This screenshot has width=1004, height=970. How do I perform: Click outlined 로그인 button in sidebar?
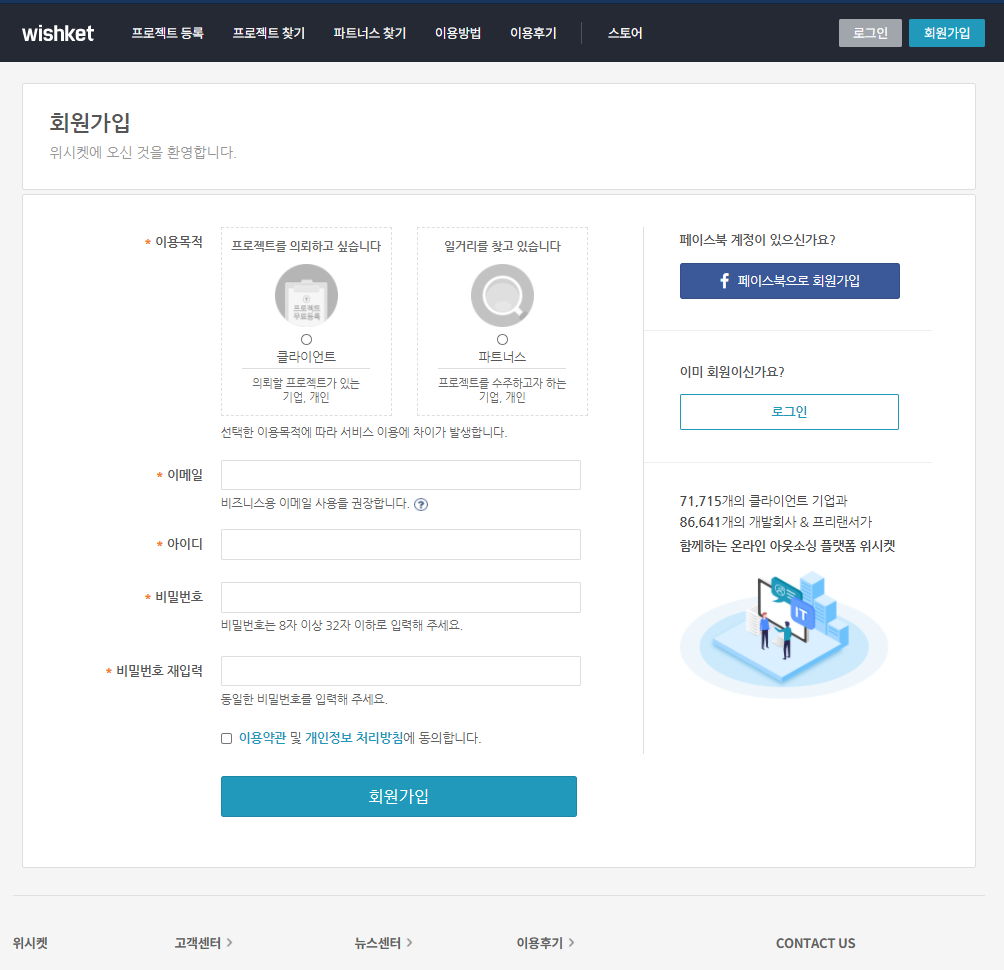[x=789, y=412]
